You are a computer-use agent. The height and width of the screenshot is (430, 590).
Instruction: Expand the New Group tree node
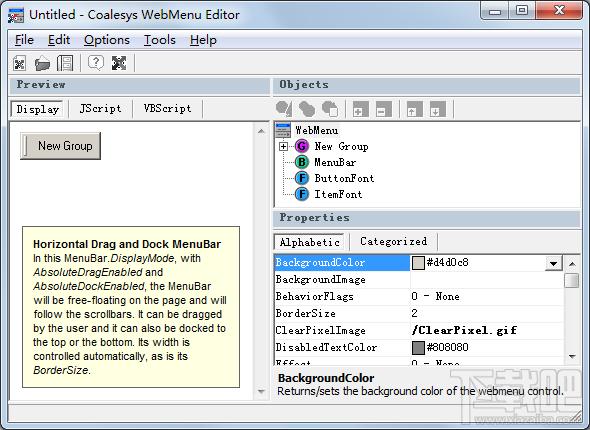284,146
